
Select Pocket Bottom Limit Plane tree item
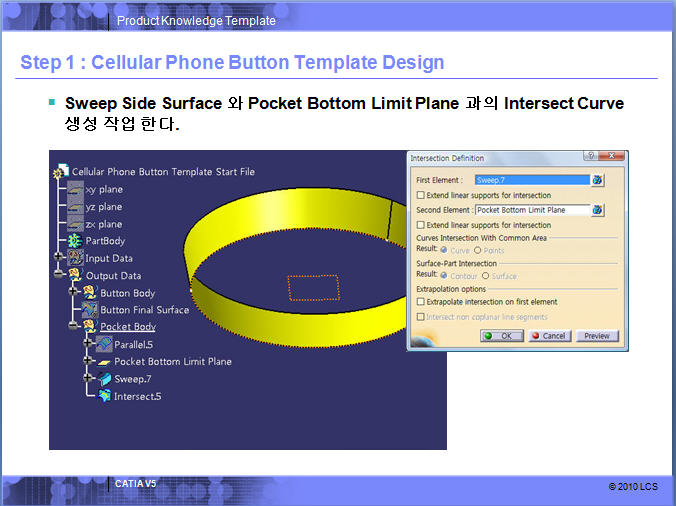point(172,362)
